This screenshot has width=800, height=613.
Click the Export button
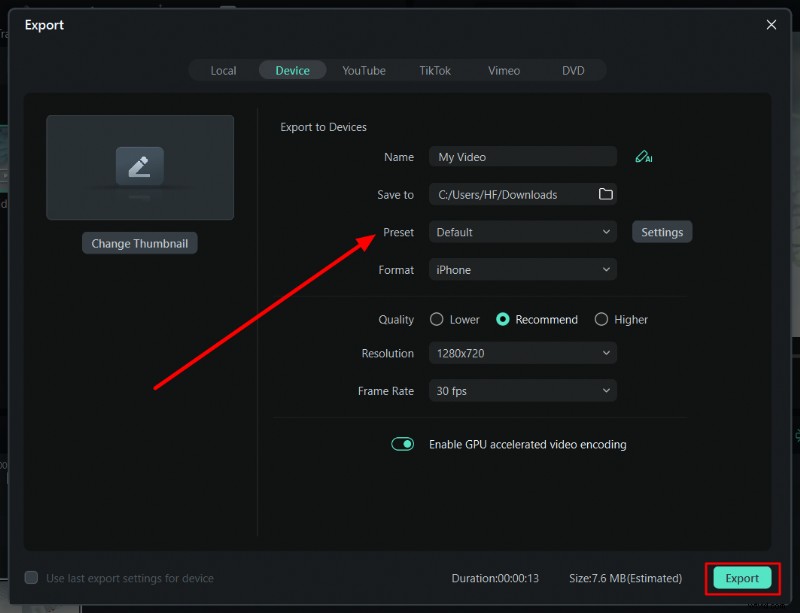pos(741,578)
